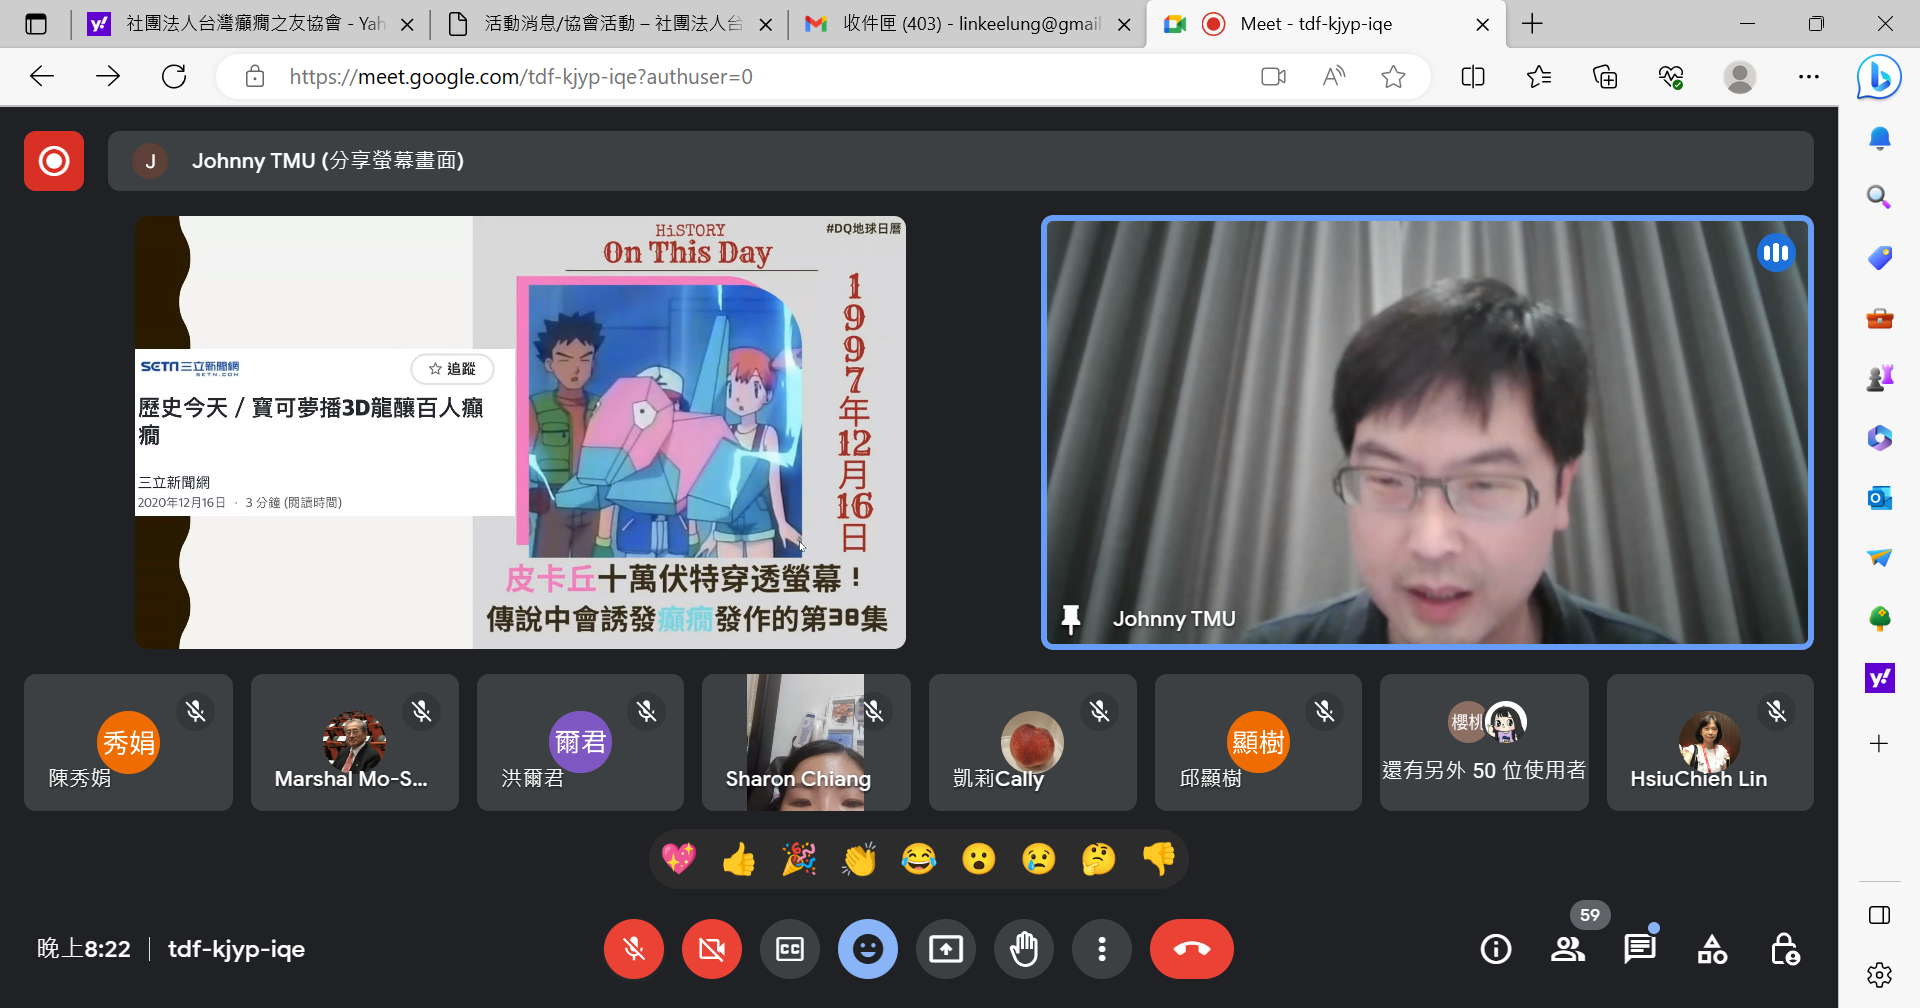Select the 陳秀娟 participant tile
The image size is (1920, 1008).
[128, 742]
